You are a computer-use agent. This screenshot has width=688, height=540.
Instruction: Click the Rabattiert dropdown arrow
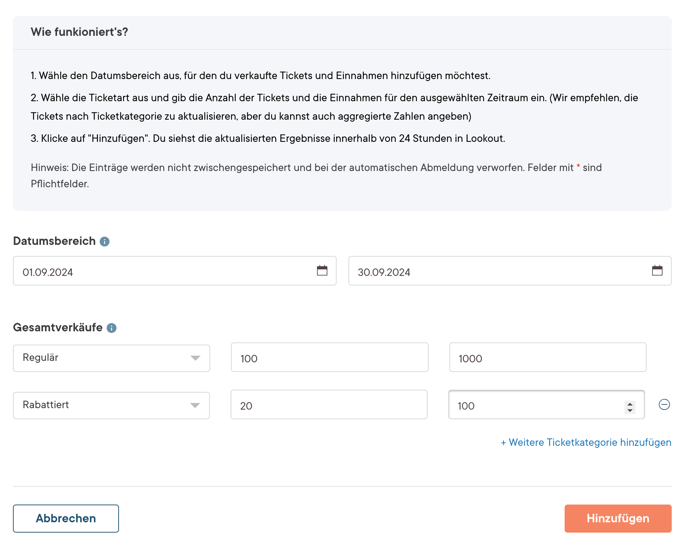coord(195,405)
